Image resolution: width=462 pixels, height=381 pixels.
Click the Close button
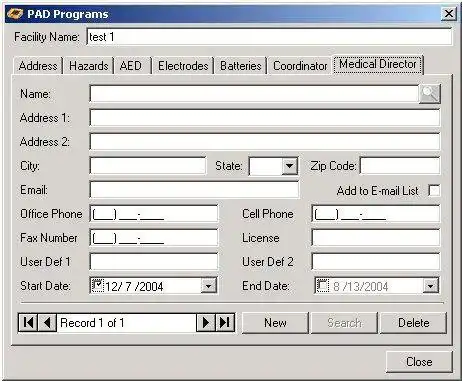pyautogui.click(x=419, y=362)
